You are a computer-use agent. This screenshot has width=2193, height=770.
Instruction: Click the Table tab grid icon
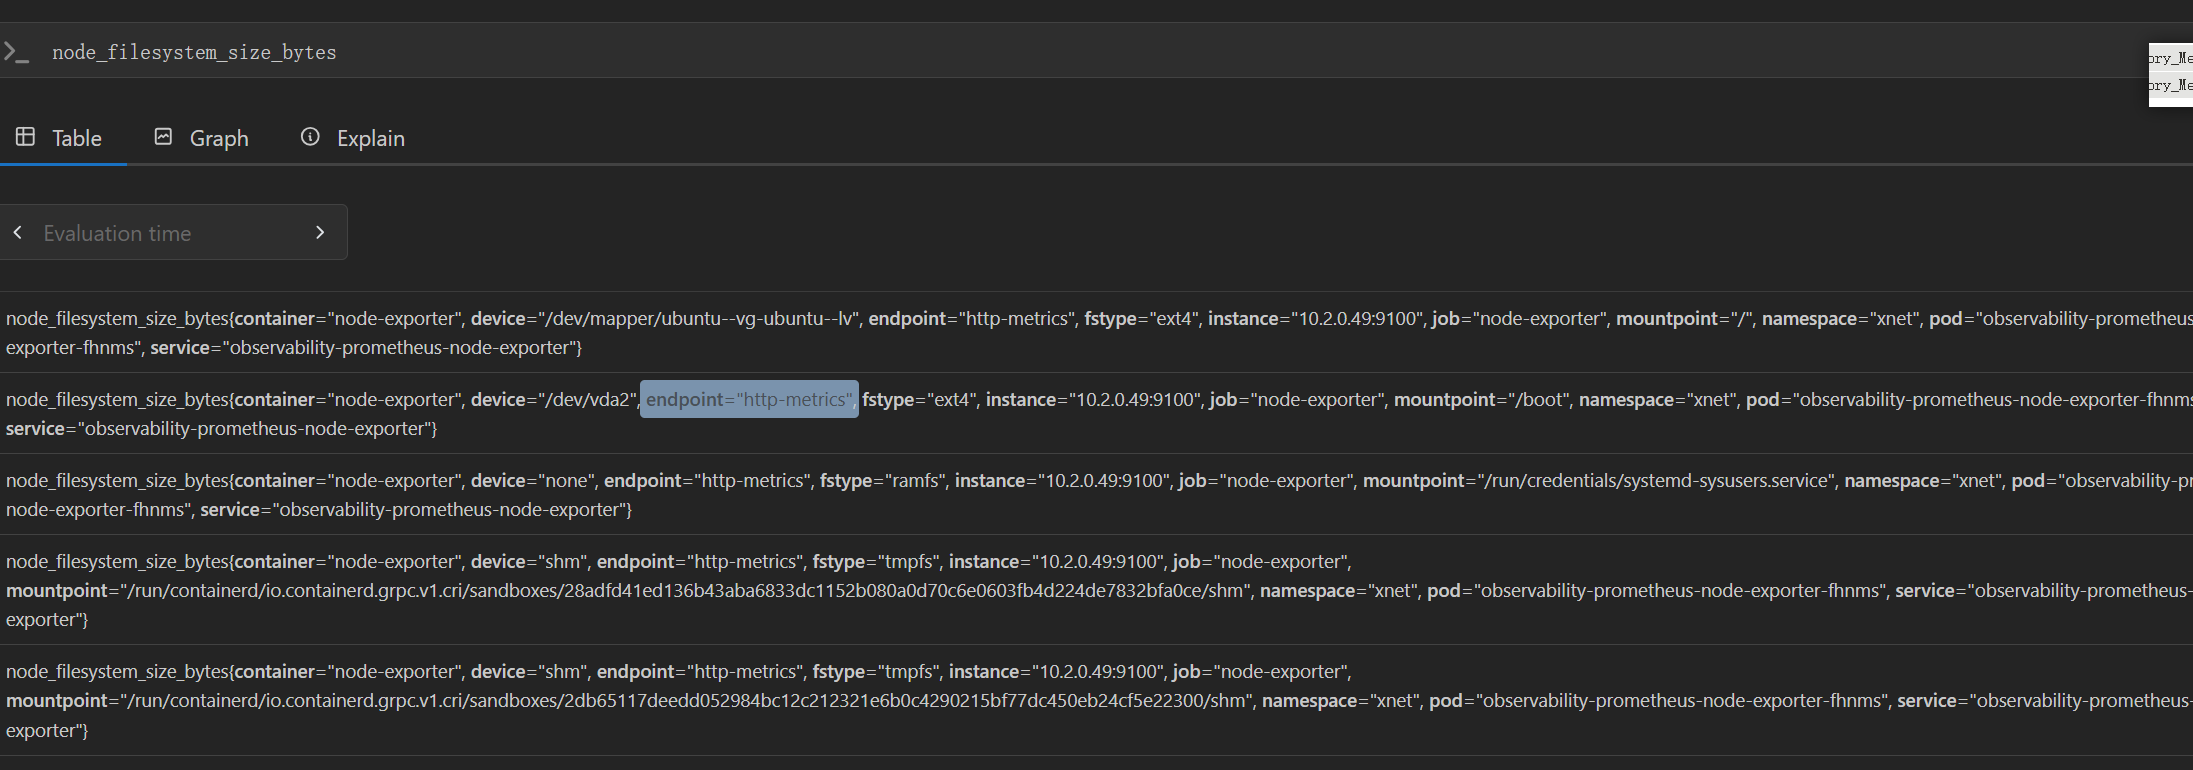point(25,136)
